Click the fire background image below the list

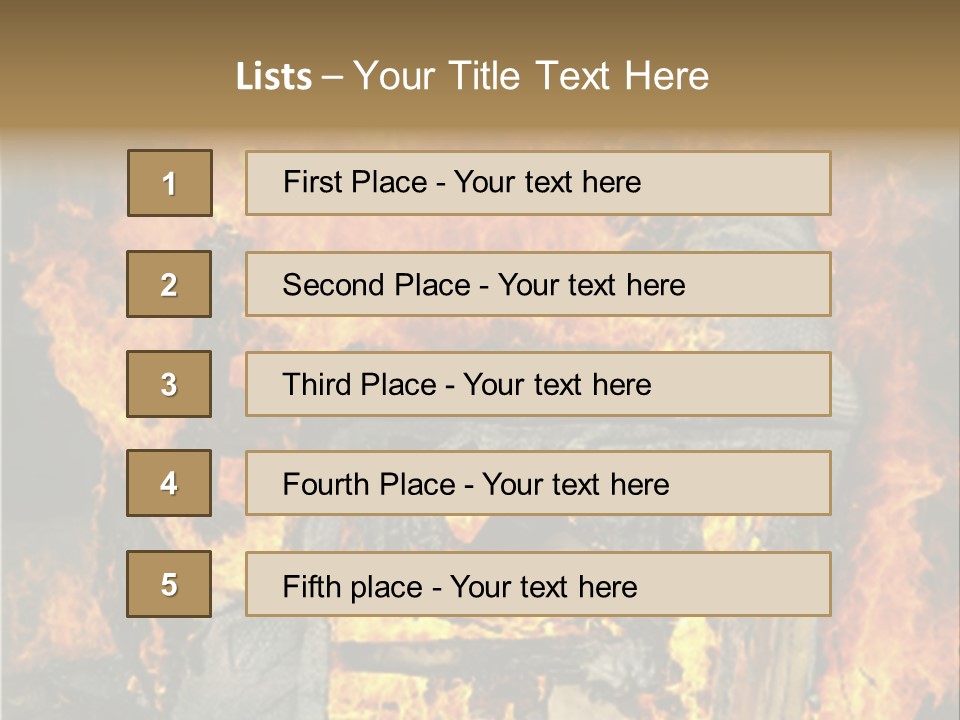(480, 670)
